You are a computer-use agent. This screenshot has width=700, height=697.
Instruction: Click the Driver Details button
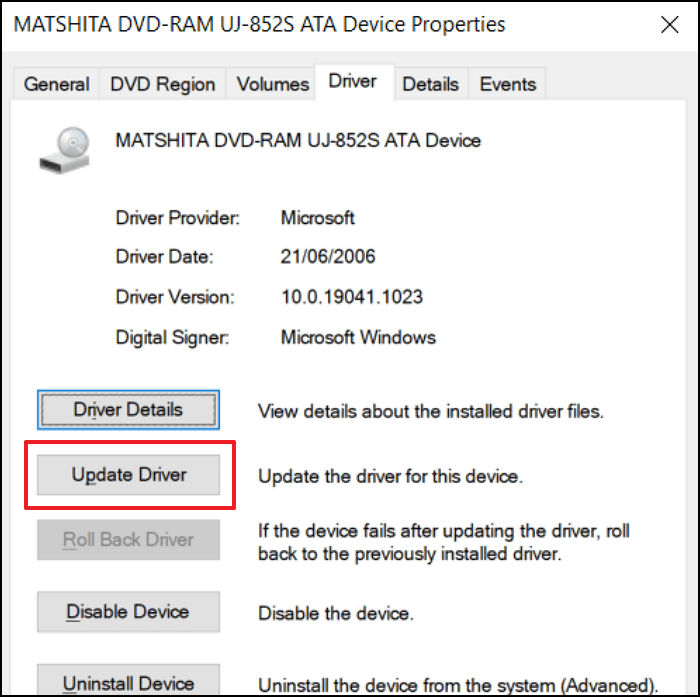pos(128,410)
